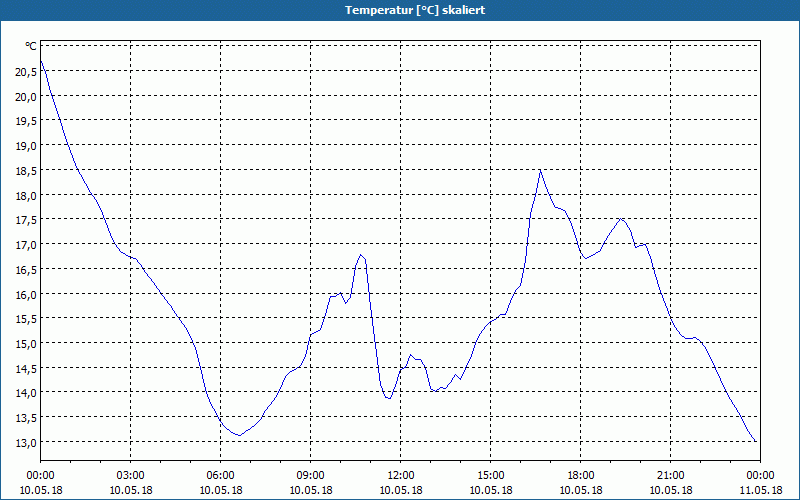The image size is (800, 500).
Task: Click the 10.05.18 date under 03:00
Action: 131,491
